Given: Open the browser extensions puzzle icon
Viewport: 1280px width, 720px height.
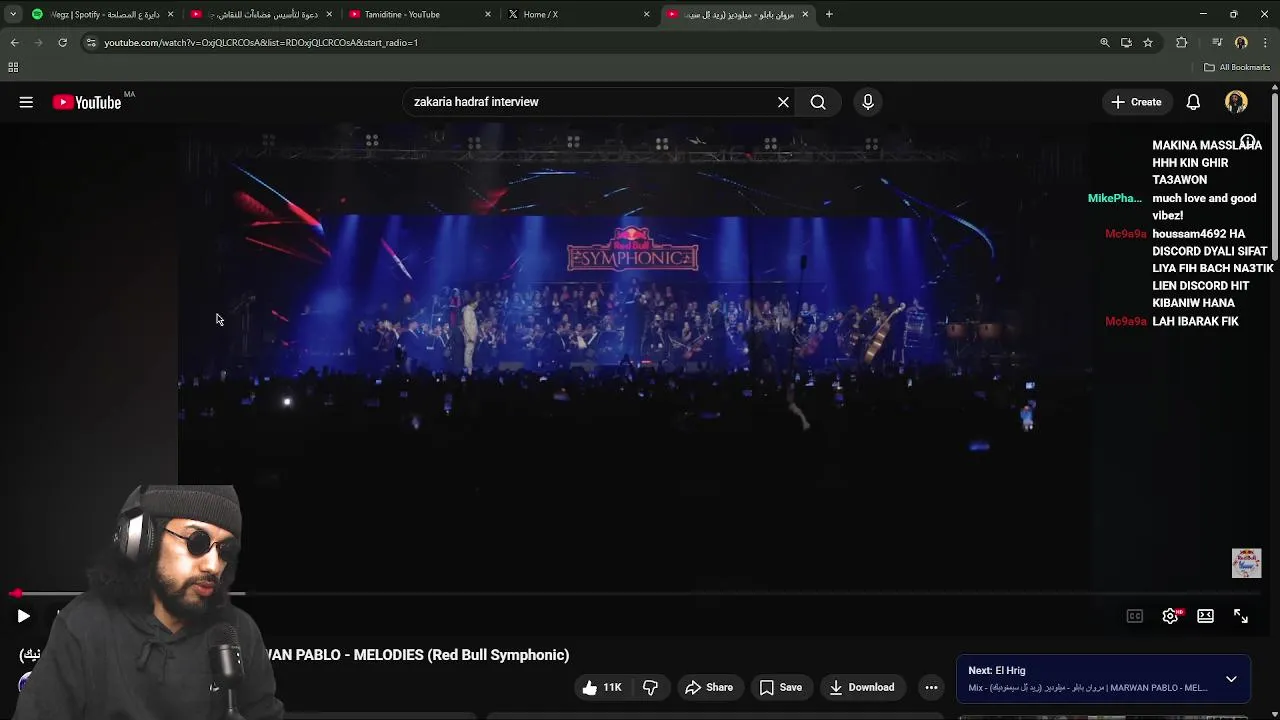Looking at the screenshot, I should (x=1182, y=42).
